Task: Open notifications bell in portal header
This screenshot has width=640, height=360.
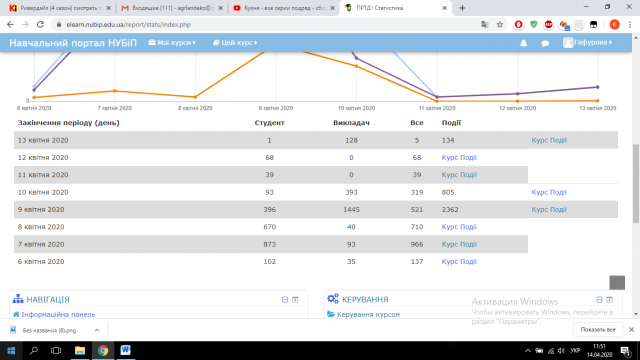Action: click(x=524, y=43)
